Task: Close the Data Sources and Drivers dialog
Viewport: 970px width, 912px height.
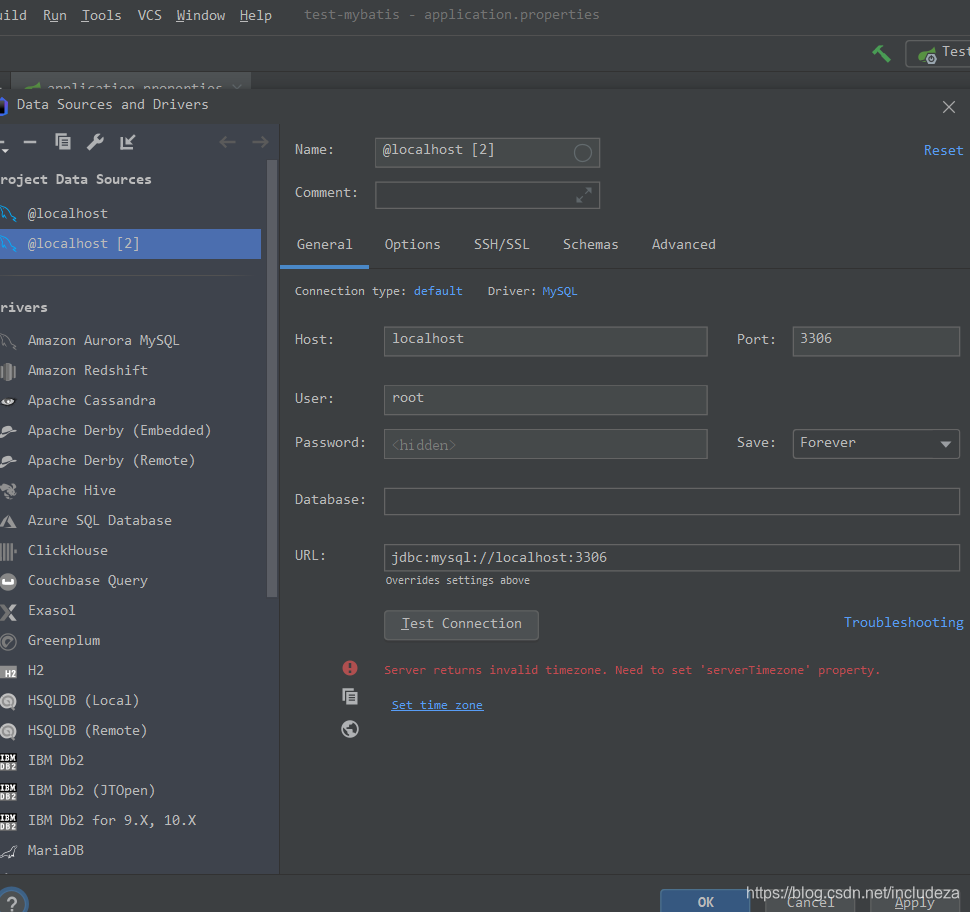Action: tap(948, 107)
